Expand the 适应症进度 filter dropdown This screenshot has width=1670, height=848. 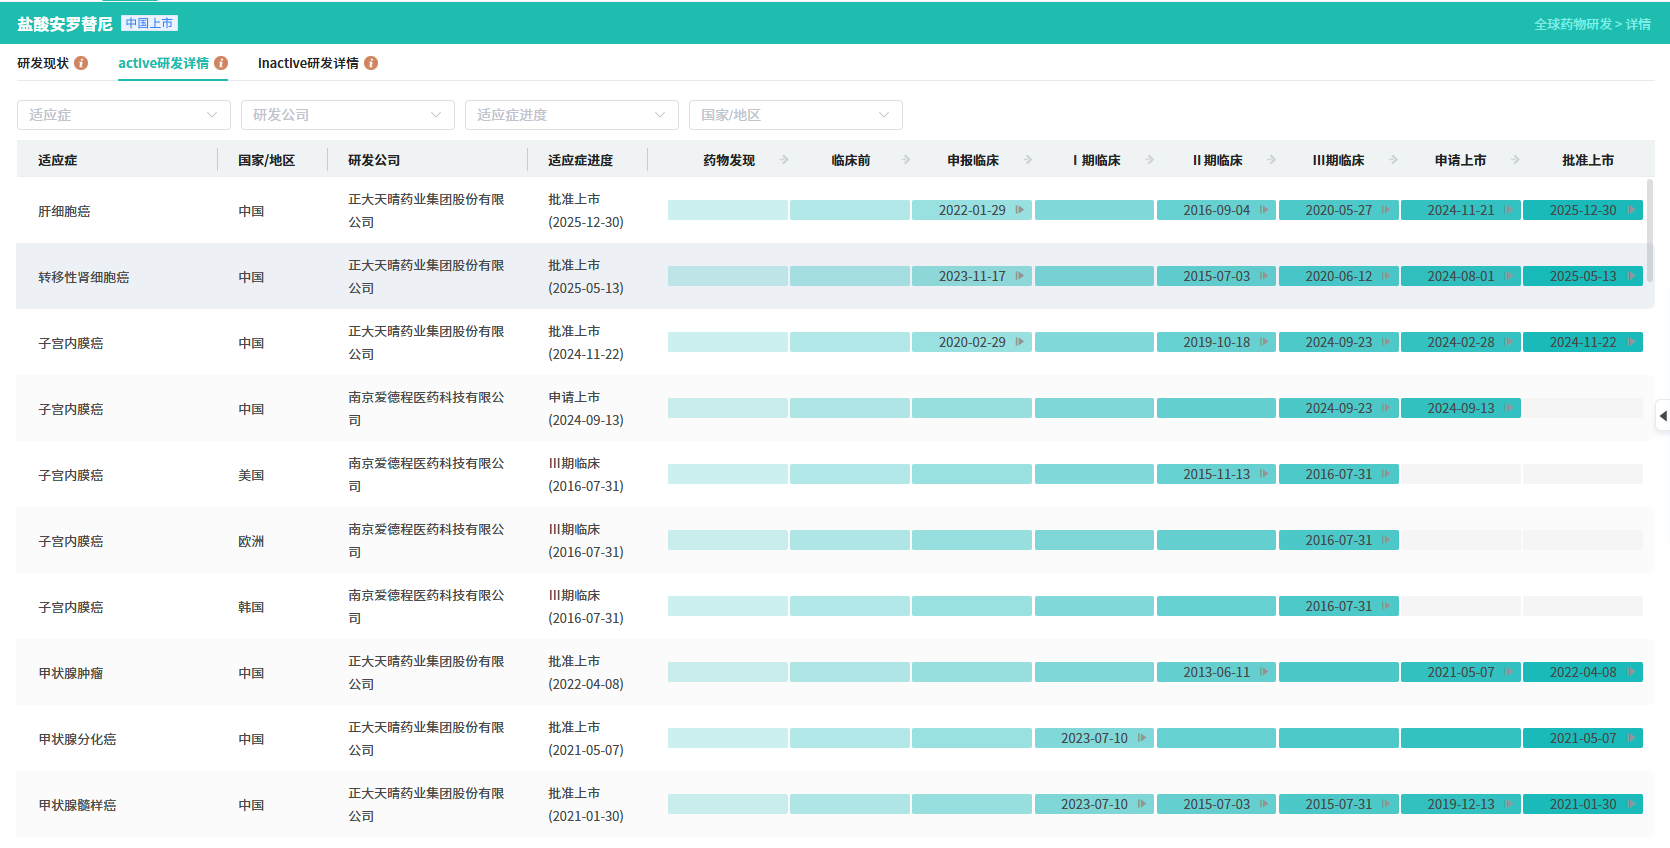(x=571, y=115)
